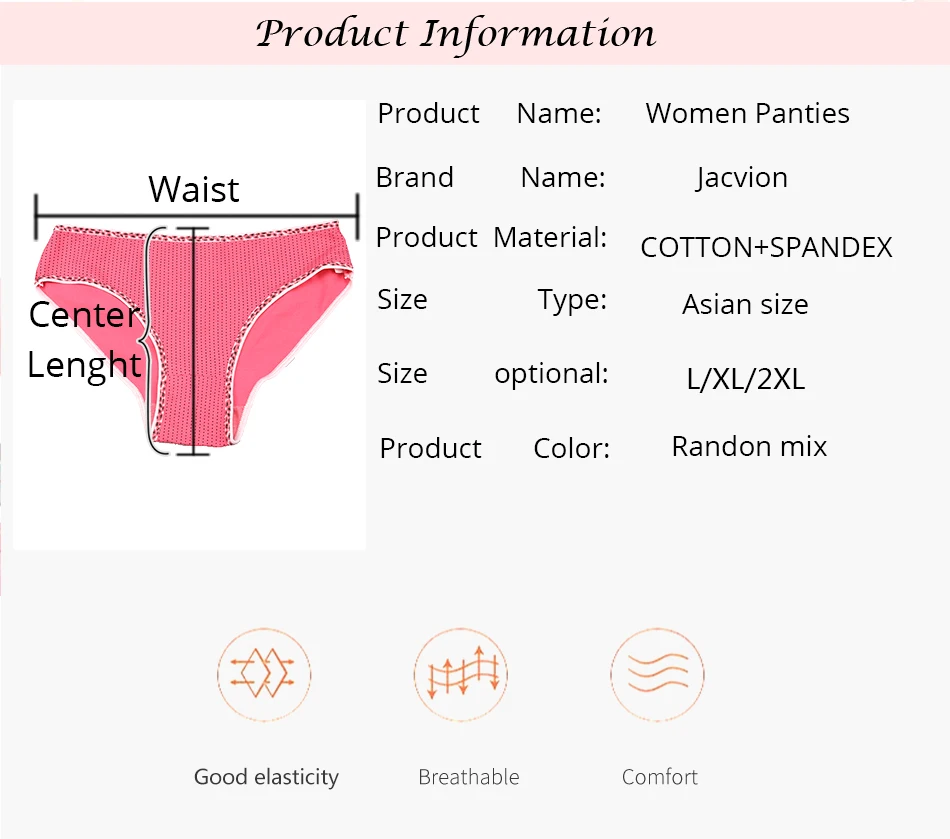Click the Product Color: label
This screenshot has width=950, height=839.
coord(494,448)
